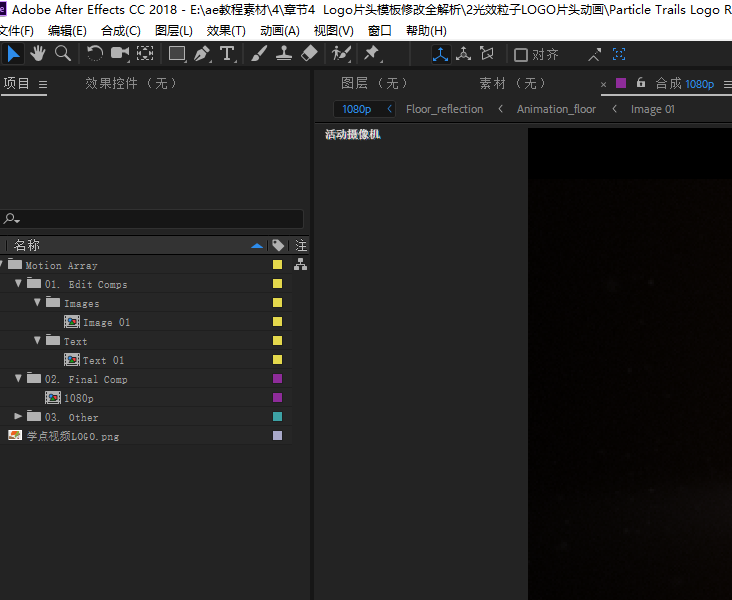Screen dimensions: 732x600
Task: Open the 合成(C) menu
Action: pos(121,31)
